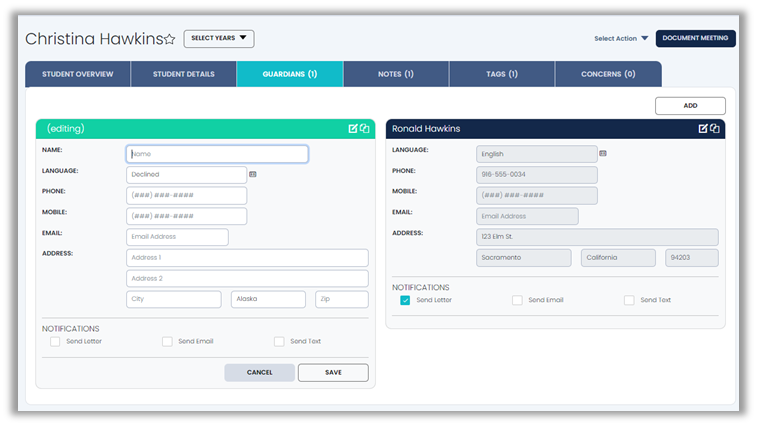Image resolution: width=757 pixels, height=426 pixels.
Task: Open the Select Years dropdown
Action: tap(219, 39)
